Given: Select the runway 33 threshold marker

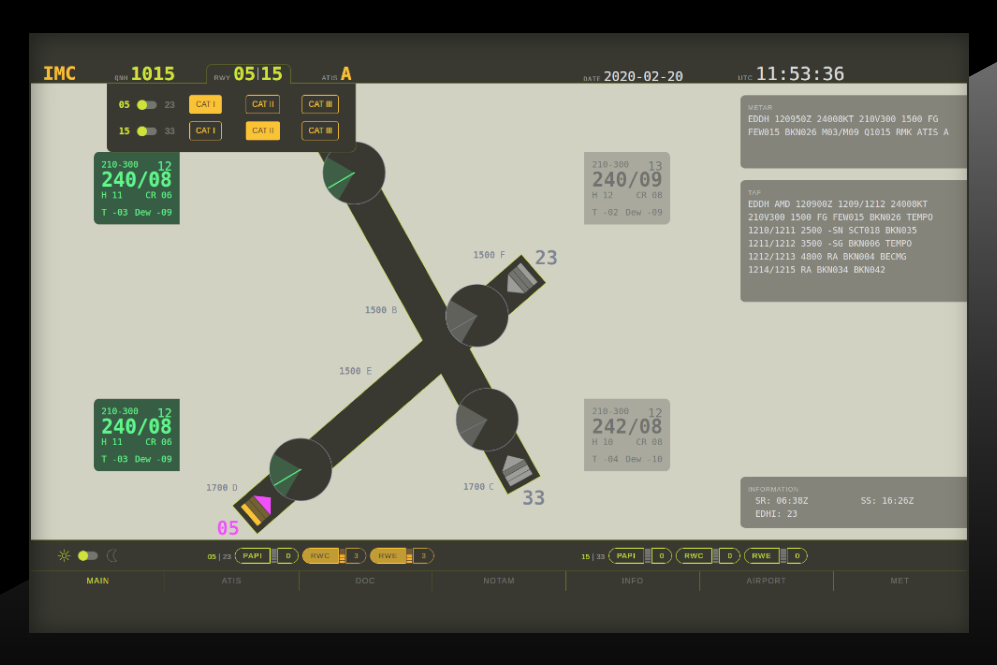Looking at the screenshot, I should point(516,470).
